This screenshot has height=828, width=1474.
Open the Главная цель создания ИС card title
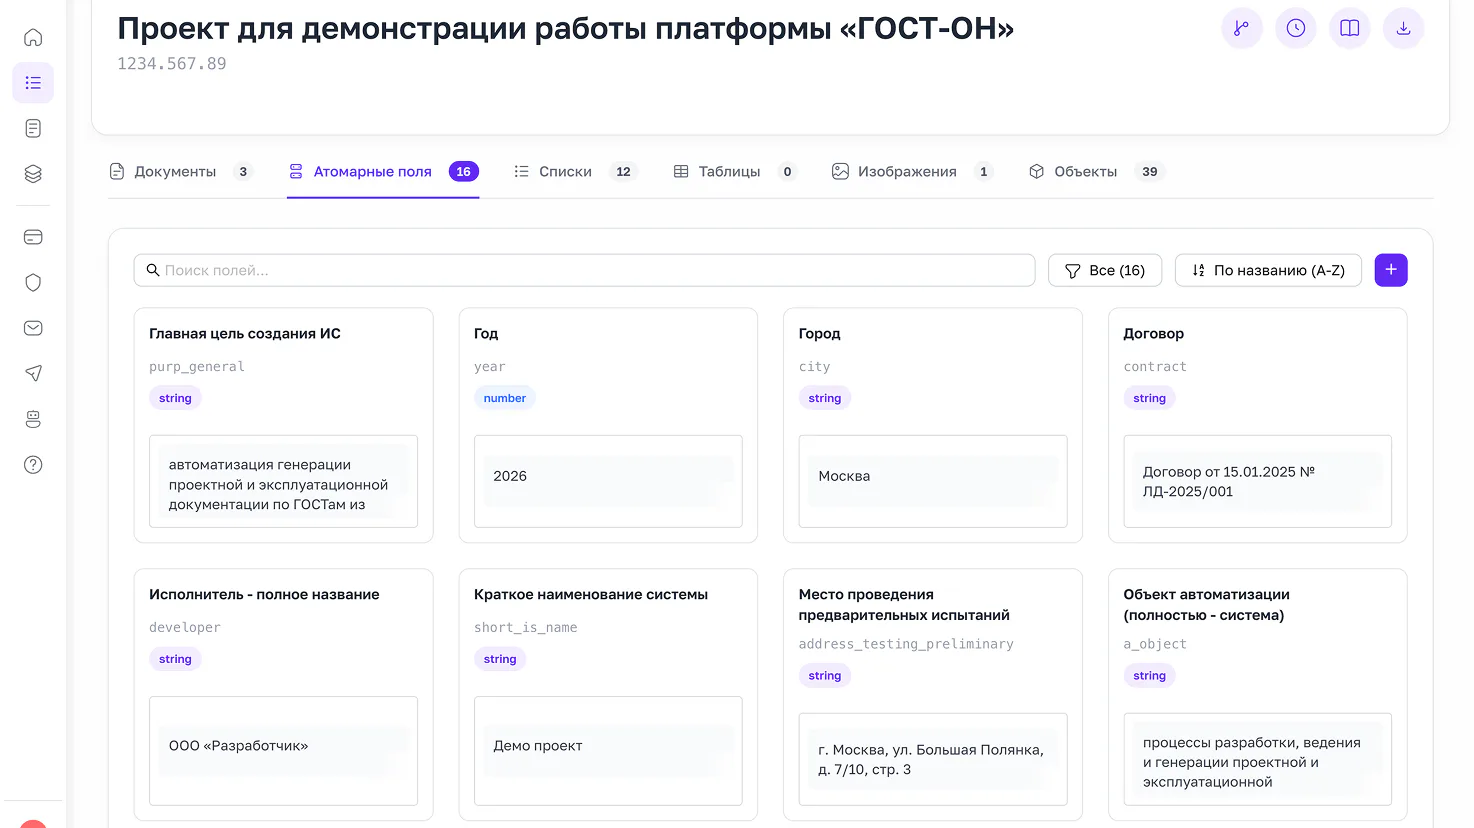[245, 334]
